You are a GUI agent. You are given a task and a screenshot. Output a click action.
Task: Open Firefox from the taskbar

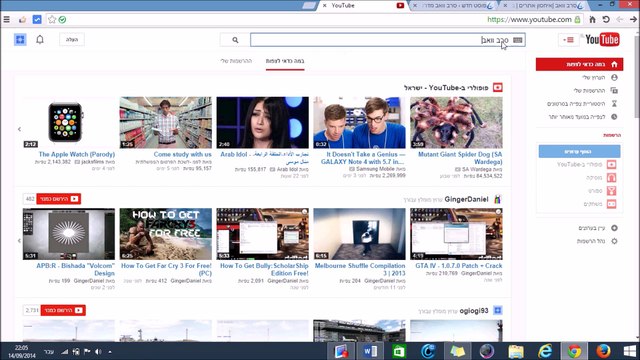coord(603,351)
